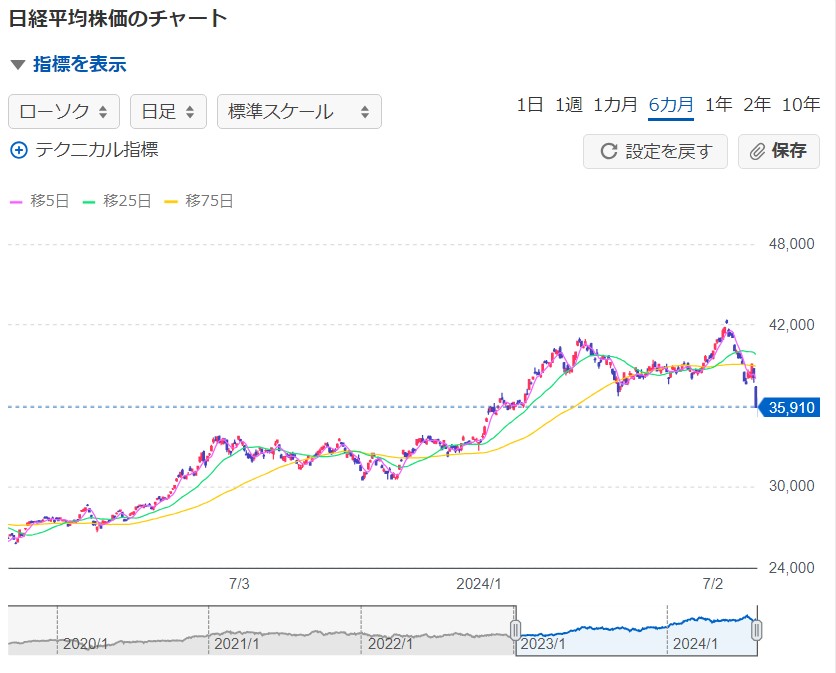Click the right range slider handle

point(757,630)
